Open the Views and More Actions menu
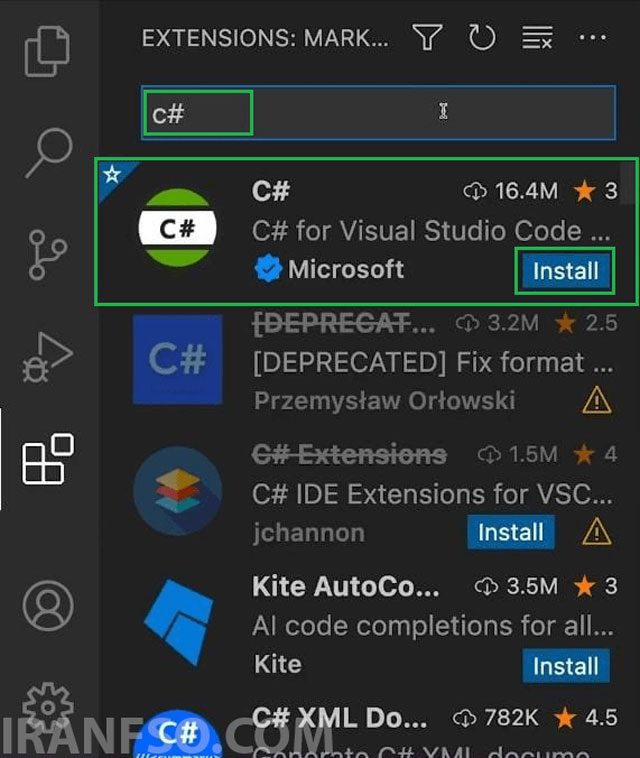Viewport: 640px width, 758px height. click(593, 37)
